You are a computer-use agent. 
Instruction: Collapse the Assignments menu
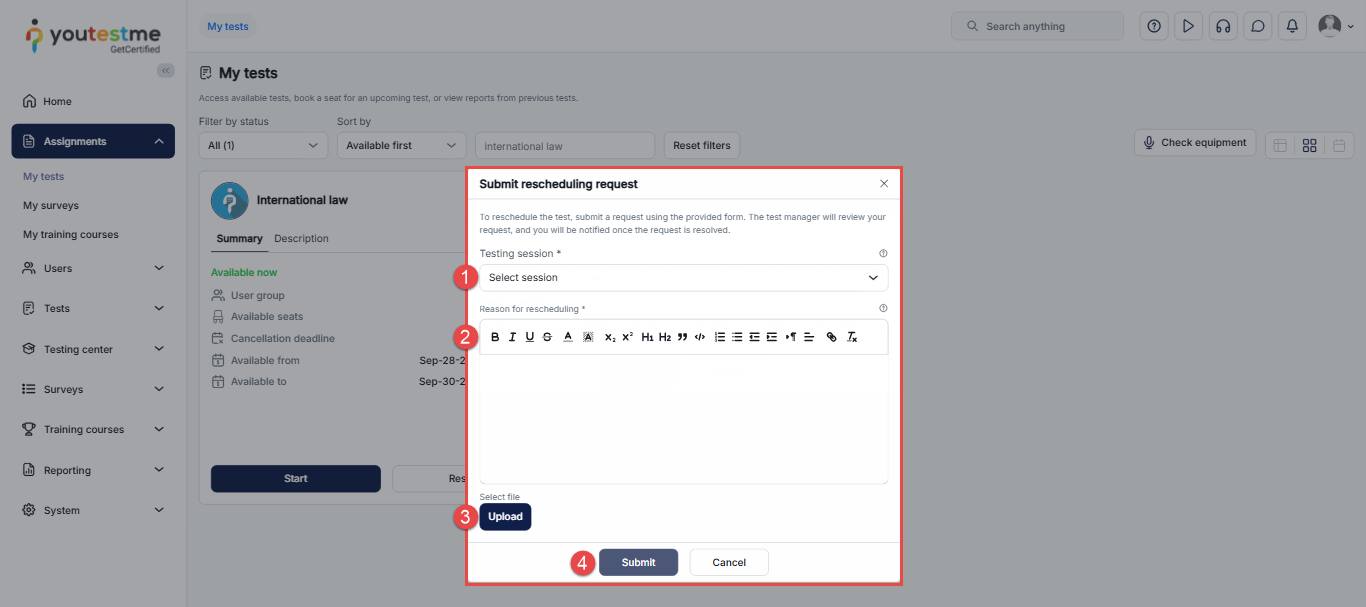click(x=93, y=141)
